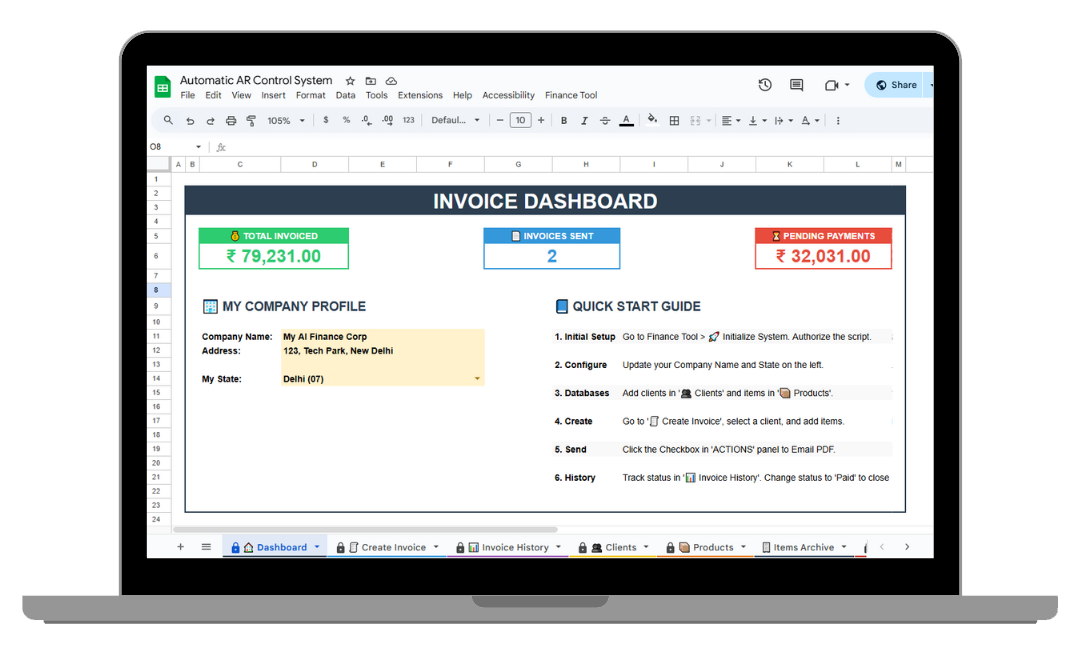This screenshot has width=1080, height=648.
Task: Add a new sheet with the plus button
Action: [180, 547]
